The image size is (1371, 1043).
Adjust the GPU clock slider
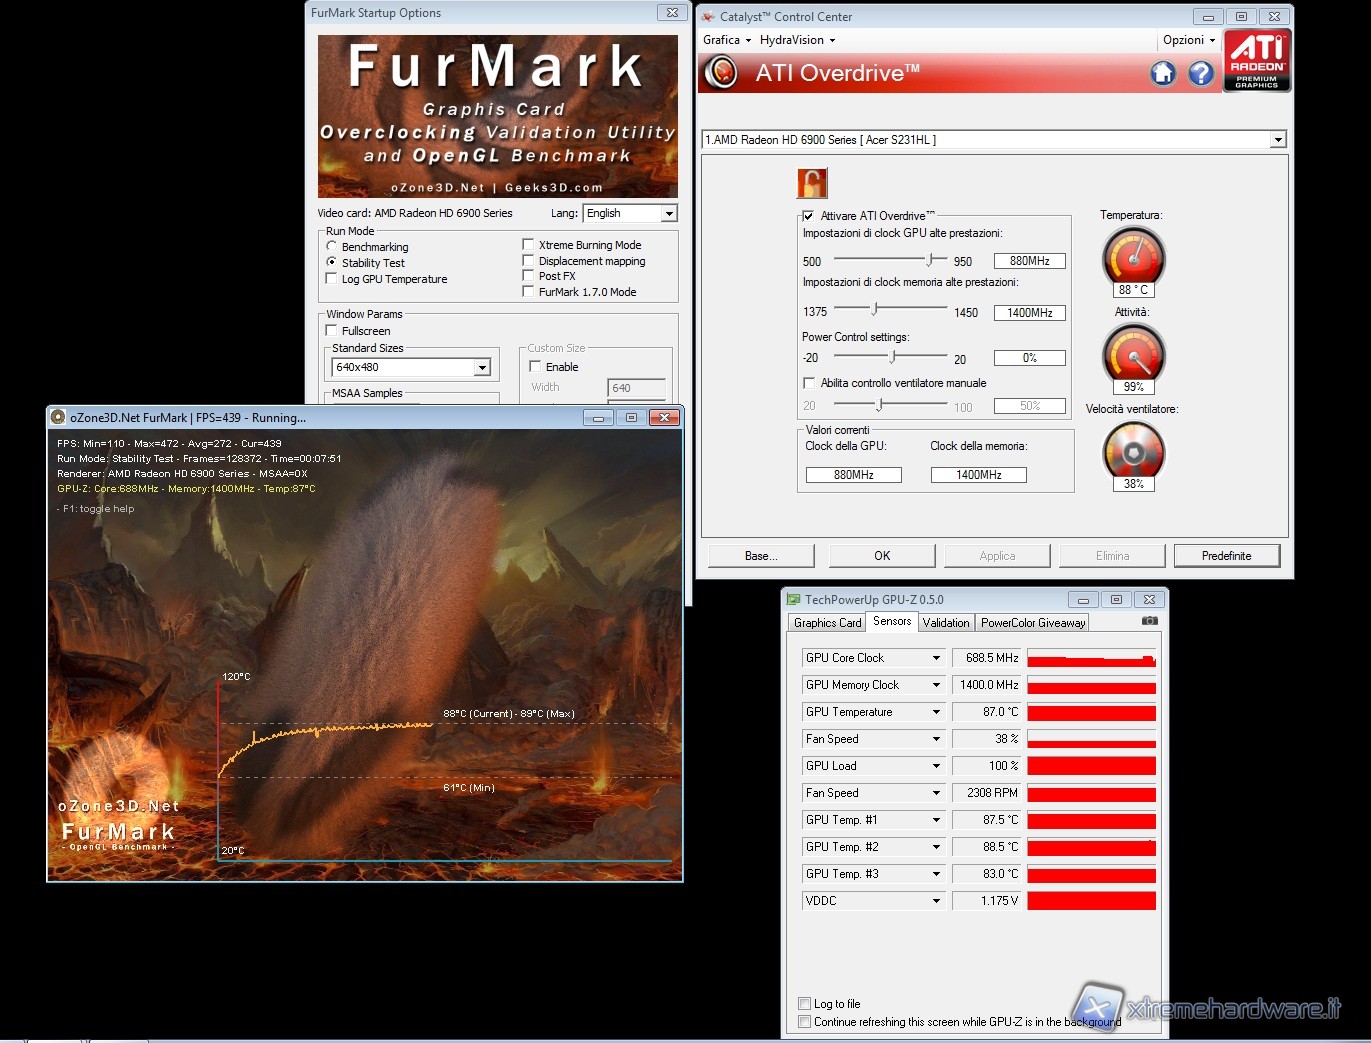click(x=931, y=260)
